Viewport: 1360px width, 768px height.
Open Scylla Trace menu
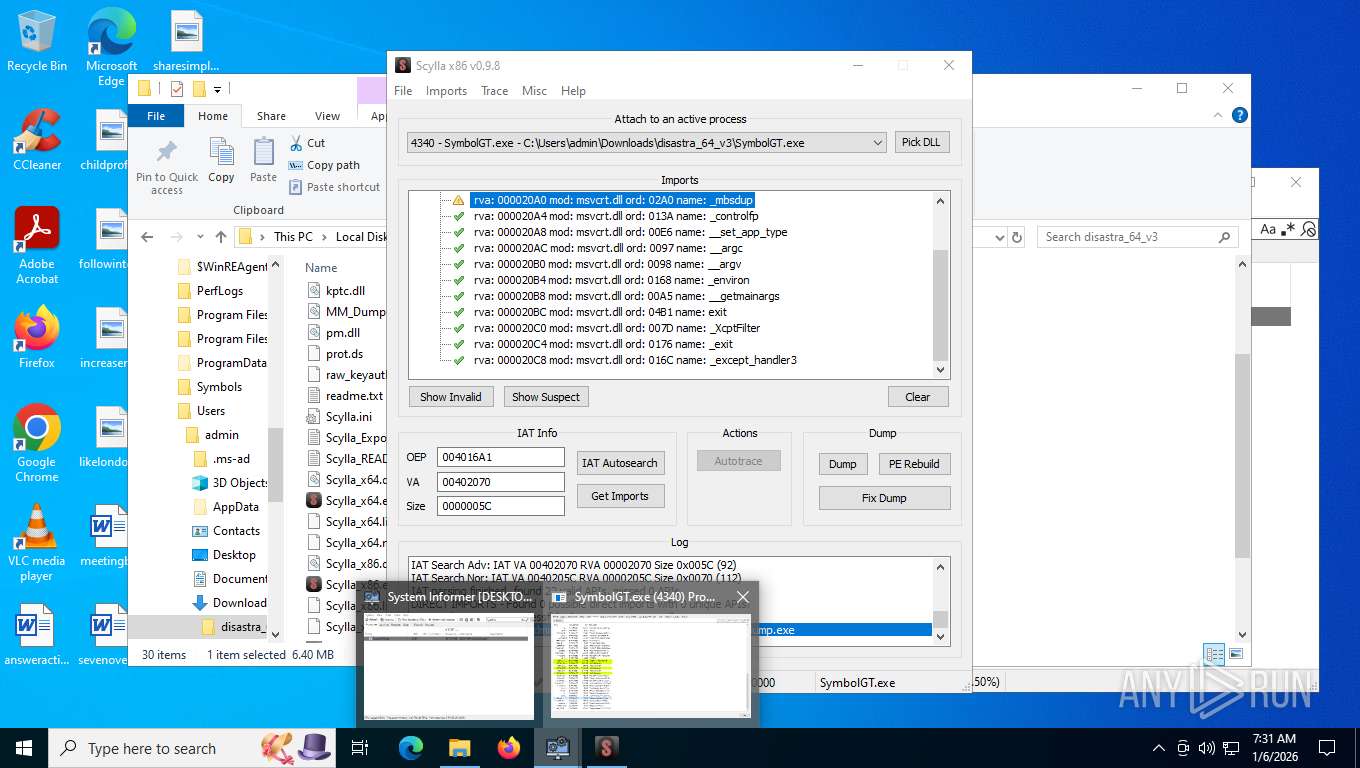pyautogui.click(x=494, y=90)
